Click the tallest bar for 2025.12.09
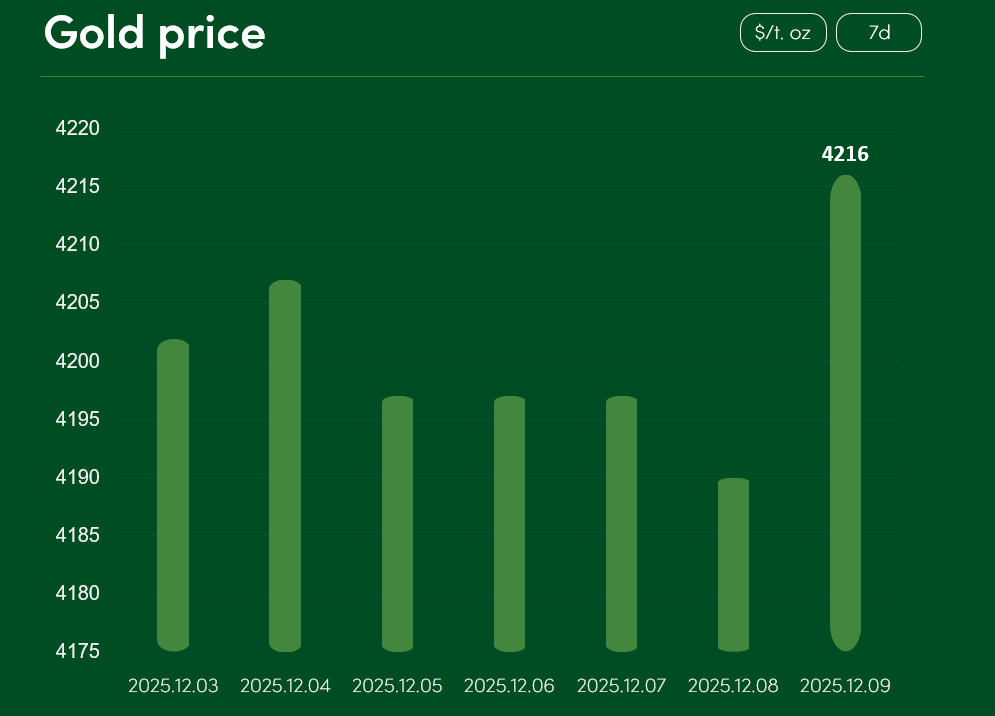995x716 pixels. click(x=846, y=413)
